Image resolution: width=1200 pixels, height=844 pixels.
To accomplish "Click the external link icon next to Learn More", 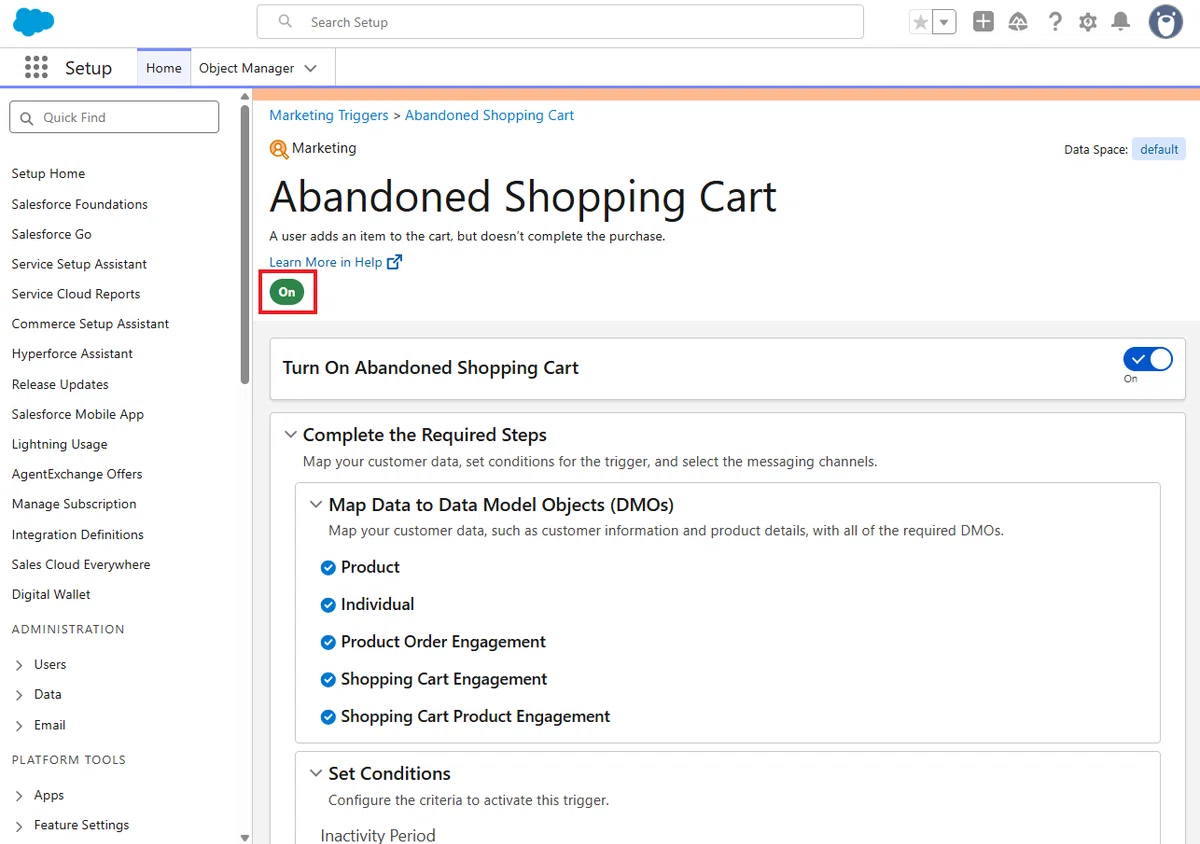I will tap(394, 262).
